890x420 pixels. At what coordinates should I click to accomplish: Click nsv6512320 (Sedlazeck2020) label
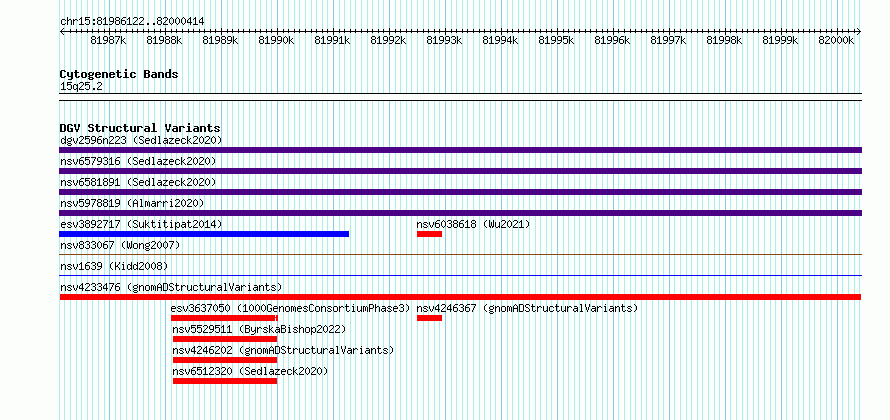tap(250, 371)
